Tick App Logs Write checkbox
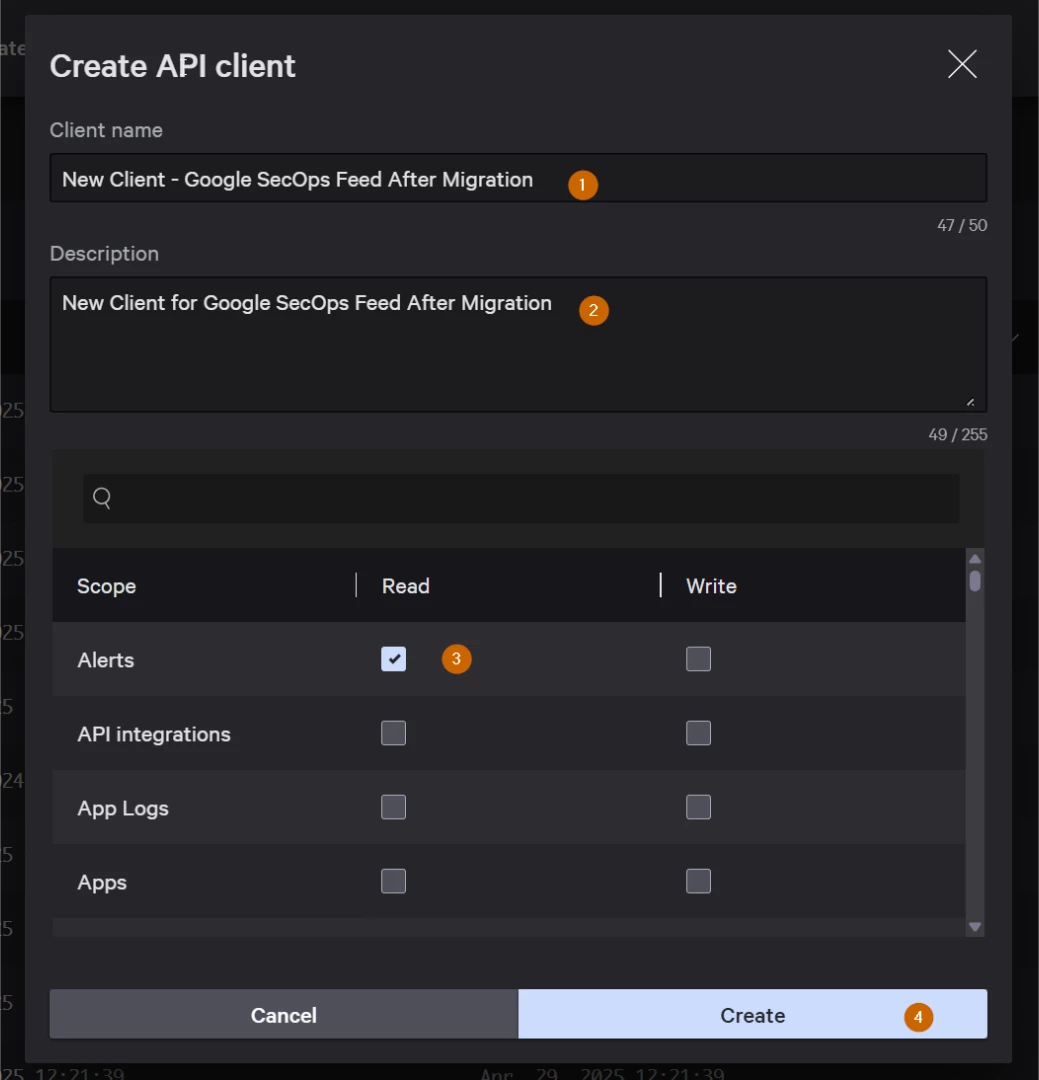The width and height of the screenshot is (1039, 1080). point(698,807)
